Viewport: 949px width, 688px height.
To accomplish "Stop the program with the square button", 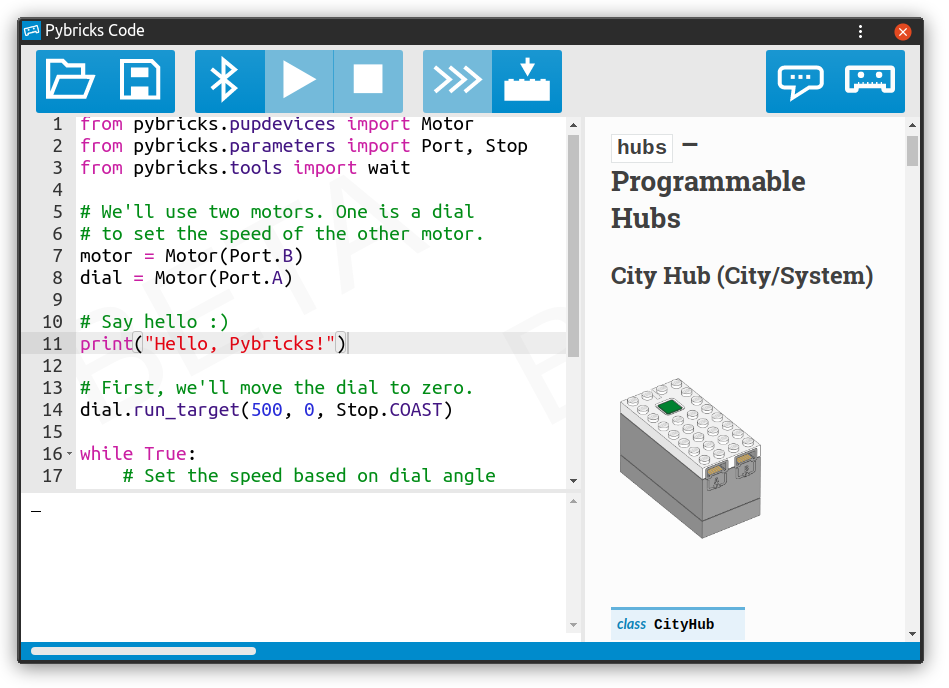I will pos(368,81).
